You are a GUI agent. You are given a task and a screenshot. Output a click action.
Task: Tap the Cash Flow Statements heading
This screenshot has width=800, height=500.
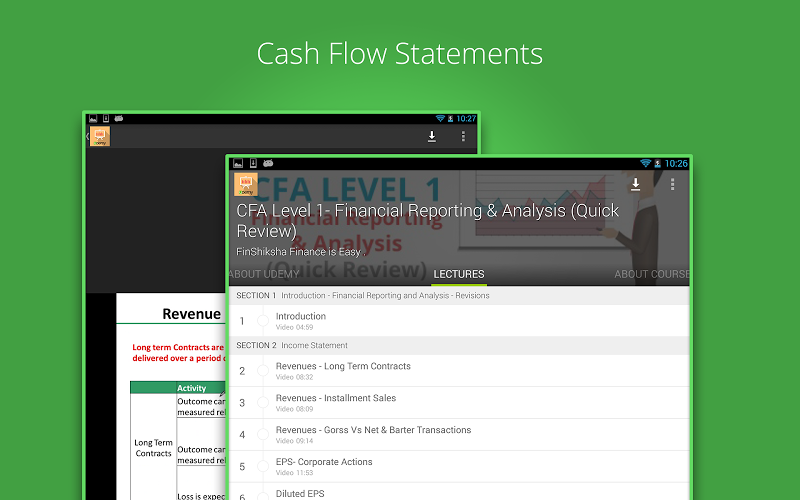pos(399,54)
